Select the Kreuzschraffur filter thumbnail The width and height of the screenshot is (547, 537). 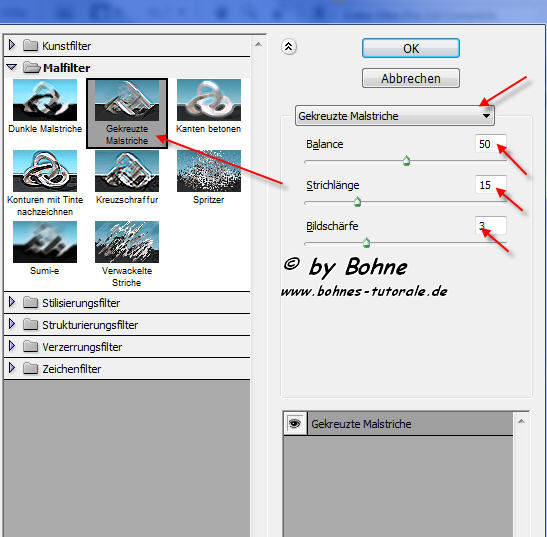point(127,171)
